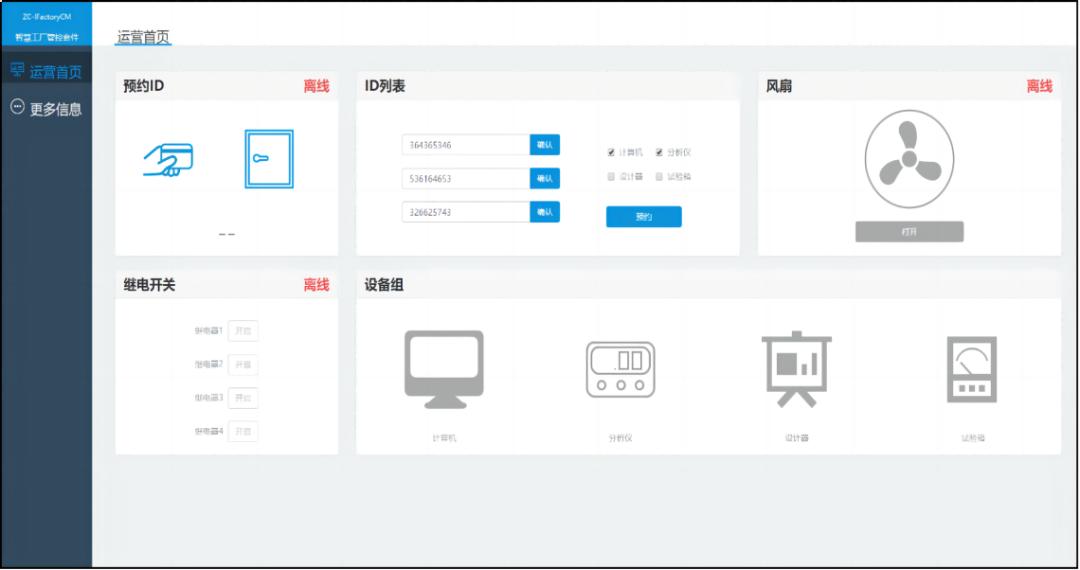
Task: Focus the ID field containing 326625743
Action: [466, 212]
